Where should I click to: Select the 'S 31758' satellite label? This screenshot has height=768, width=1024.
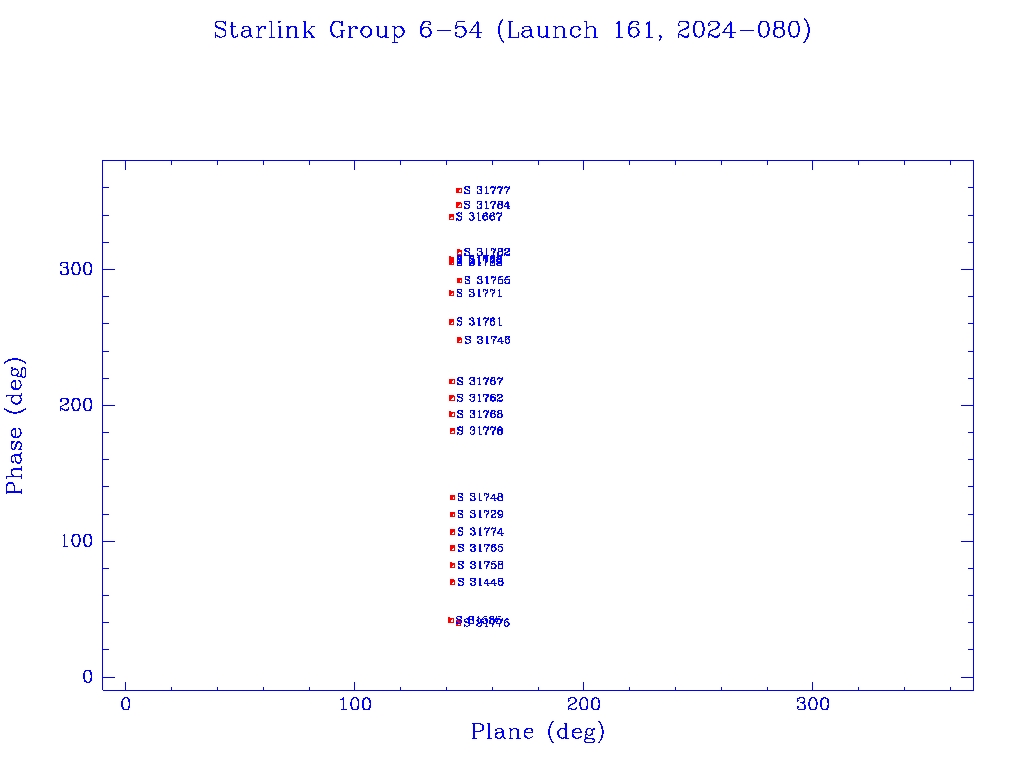tap(480, 566)
